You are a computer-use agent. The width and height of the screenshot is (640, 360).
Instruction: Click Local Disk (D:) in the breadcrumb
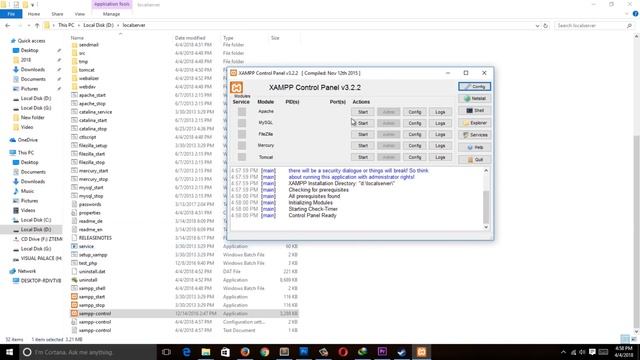[x=98, y=25]
